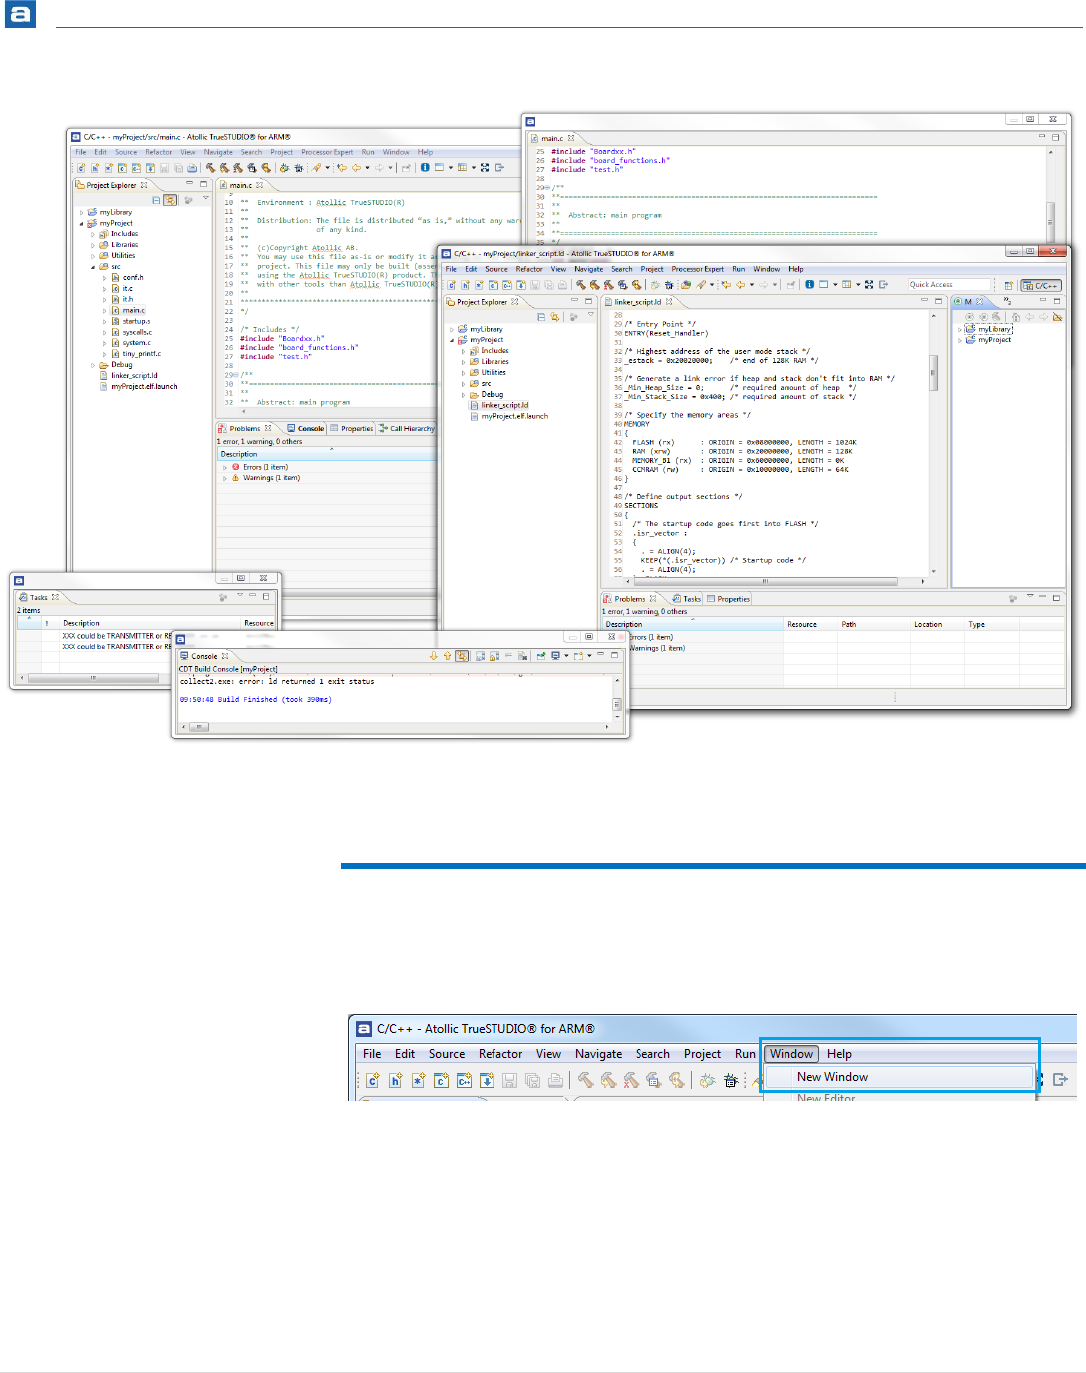The image size is (1086, 1373).
Task: Click blue information icon in main.c window toolbar
Action: (x=425, y=167)
